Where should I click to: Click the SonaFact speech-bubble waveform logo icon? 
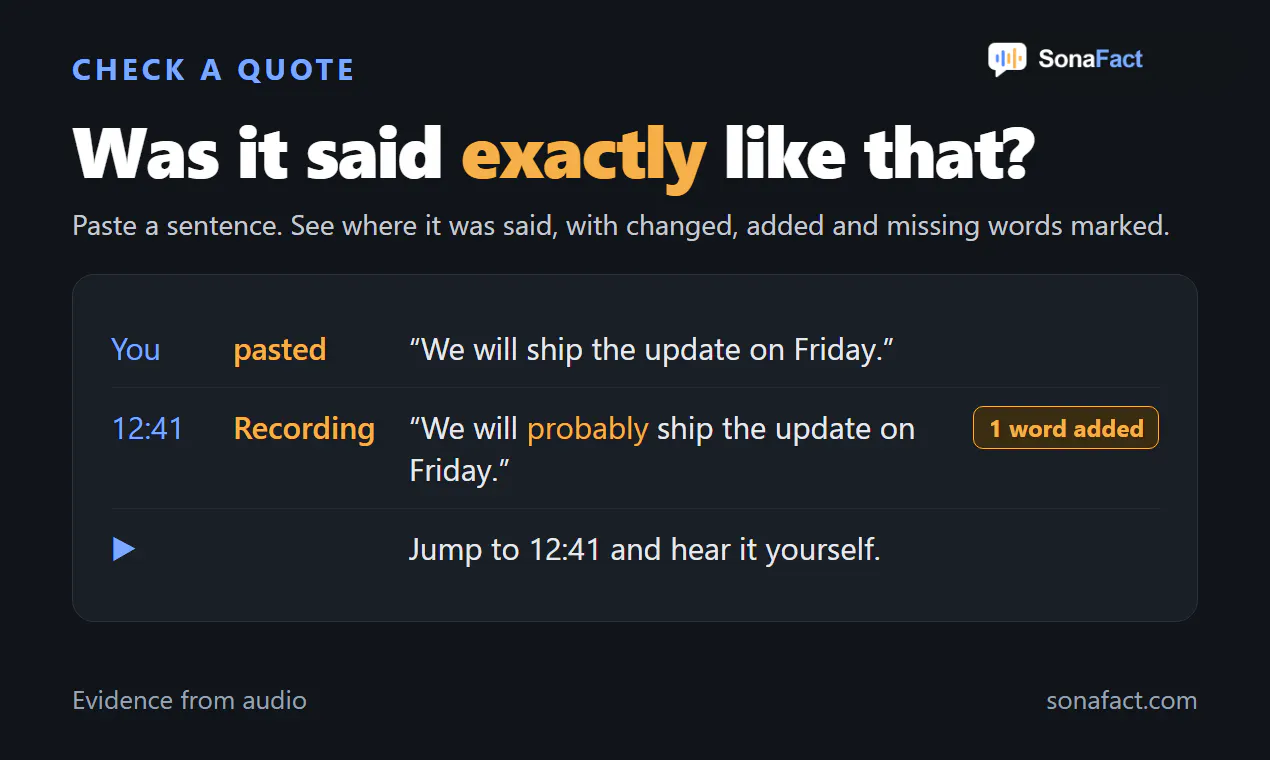pyautogui.click(x=1007, y=59)
